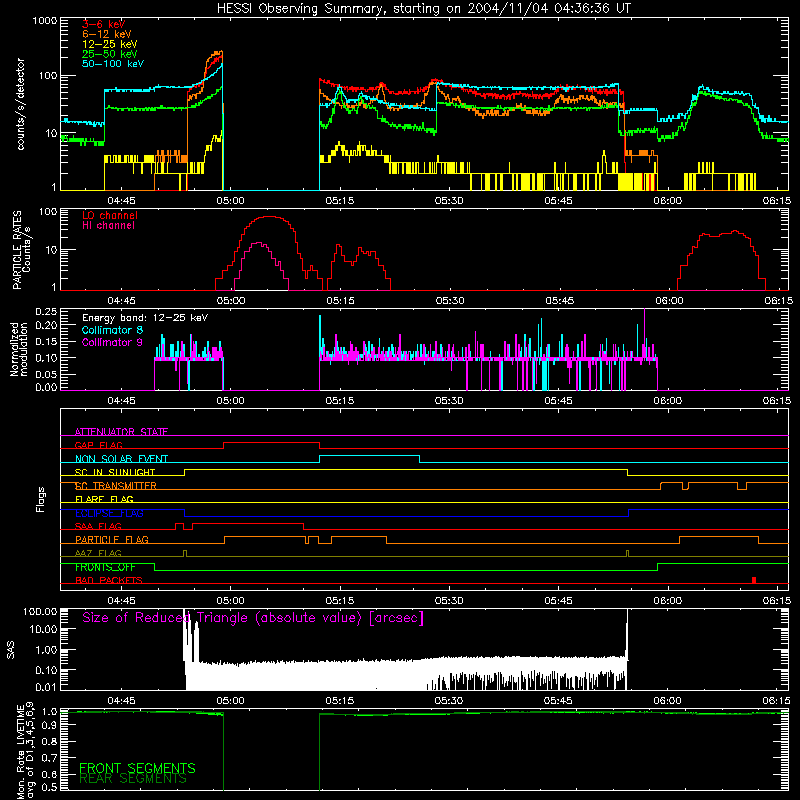The width and height of the screenshot is (800, 800).
Task: Click the 100.00 value on SAS axis
Action: click(x=40, y=611)
